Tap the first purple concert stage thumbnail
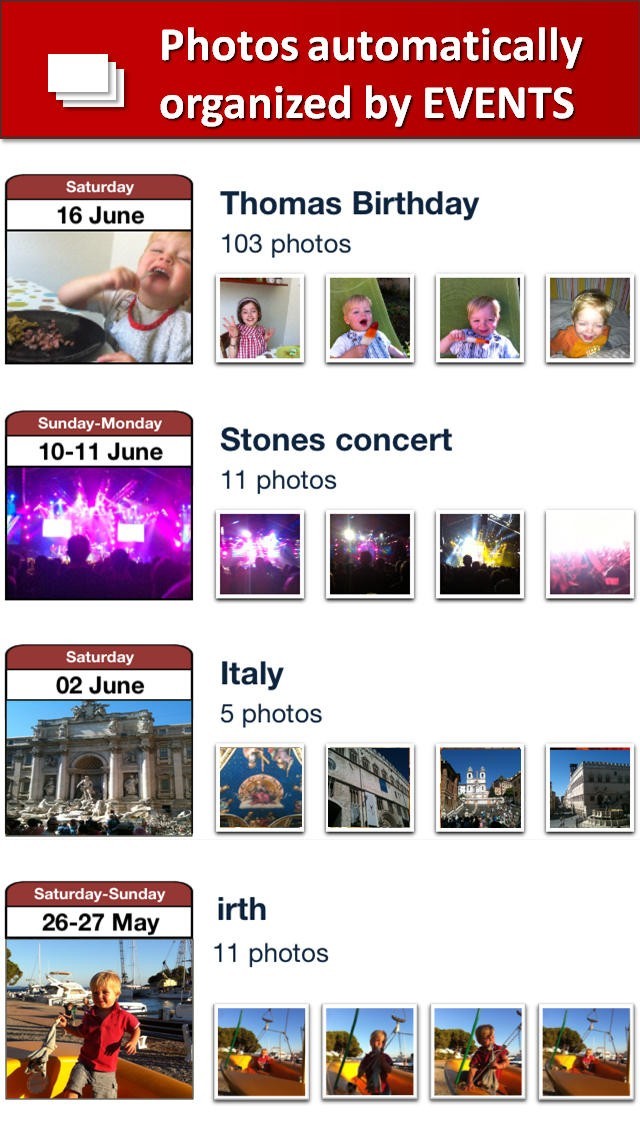Viewport: 640px width, 1136px height. (260, 554)
